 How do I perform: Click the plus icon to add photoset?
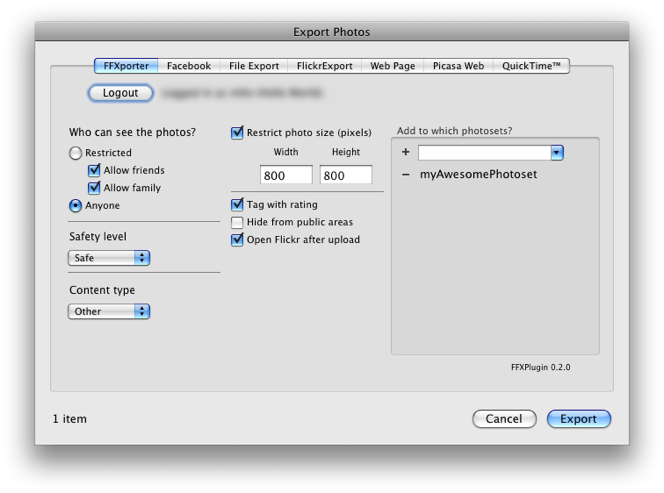pyautogui.click(x=406, y=153)
